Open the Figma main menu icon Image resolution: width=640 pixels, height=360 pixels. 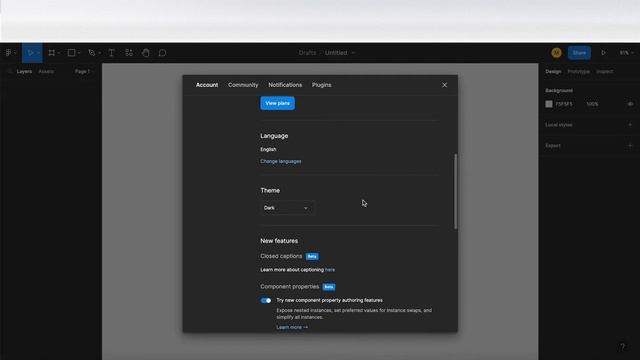click(8, 53)
